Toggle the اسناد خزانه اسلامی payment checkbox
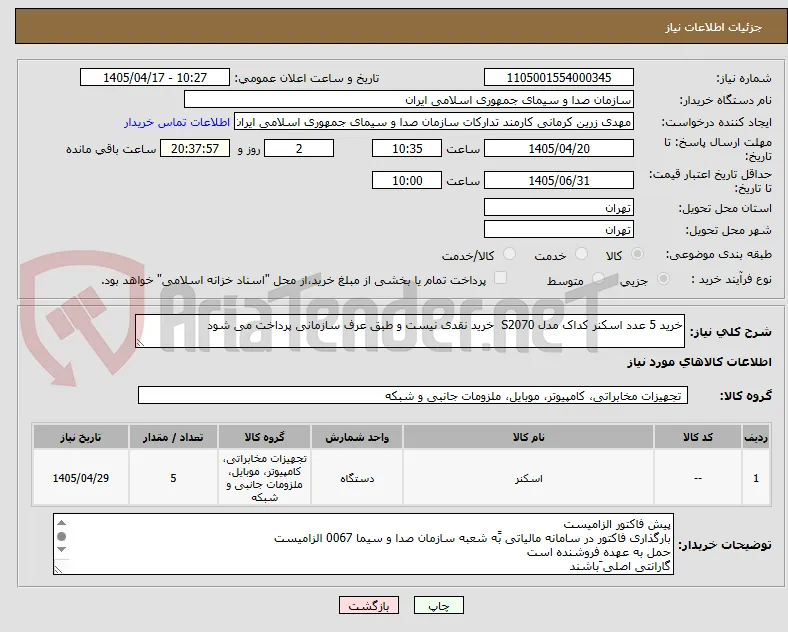The width and height of the screenshot is (788, 632). pos(501,278)
